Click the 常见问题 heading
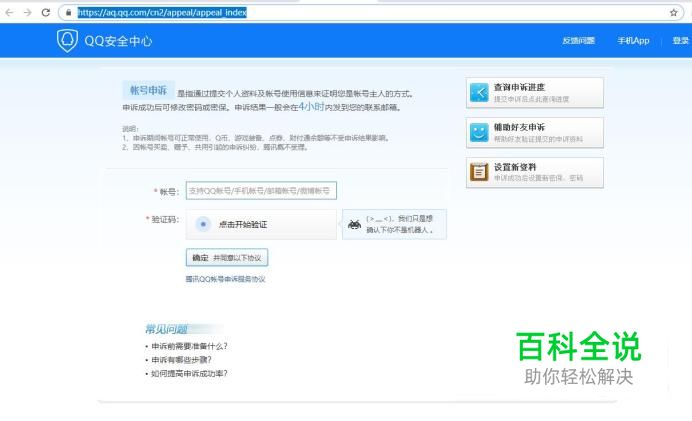This screenshot has height=421, width=692. [x=166, y=329]
